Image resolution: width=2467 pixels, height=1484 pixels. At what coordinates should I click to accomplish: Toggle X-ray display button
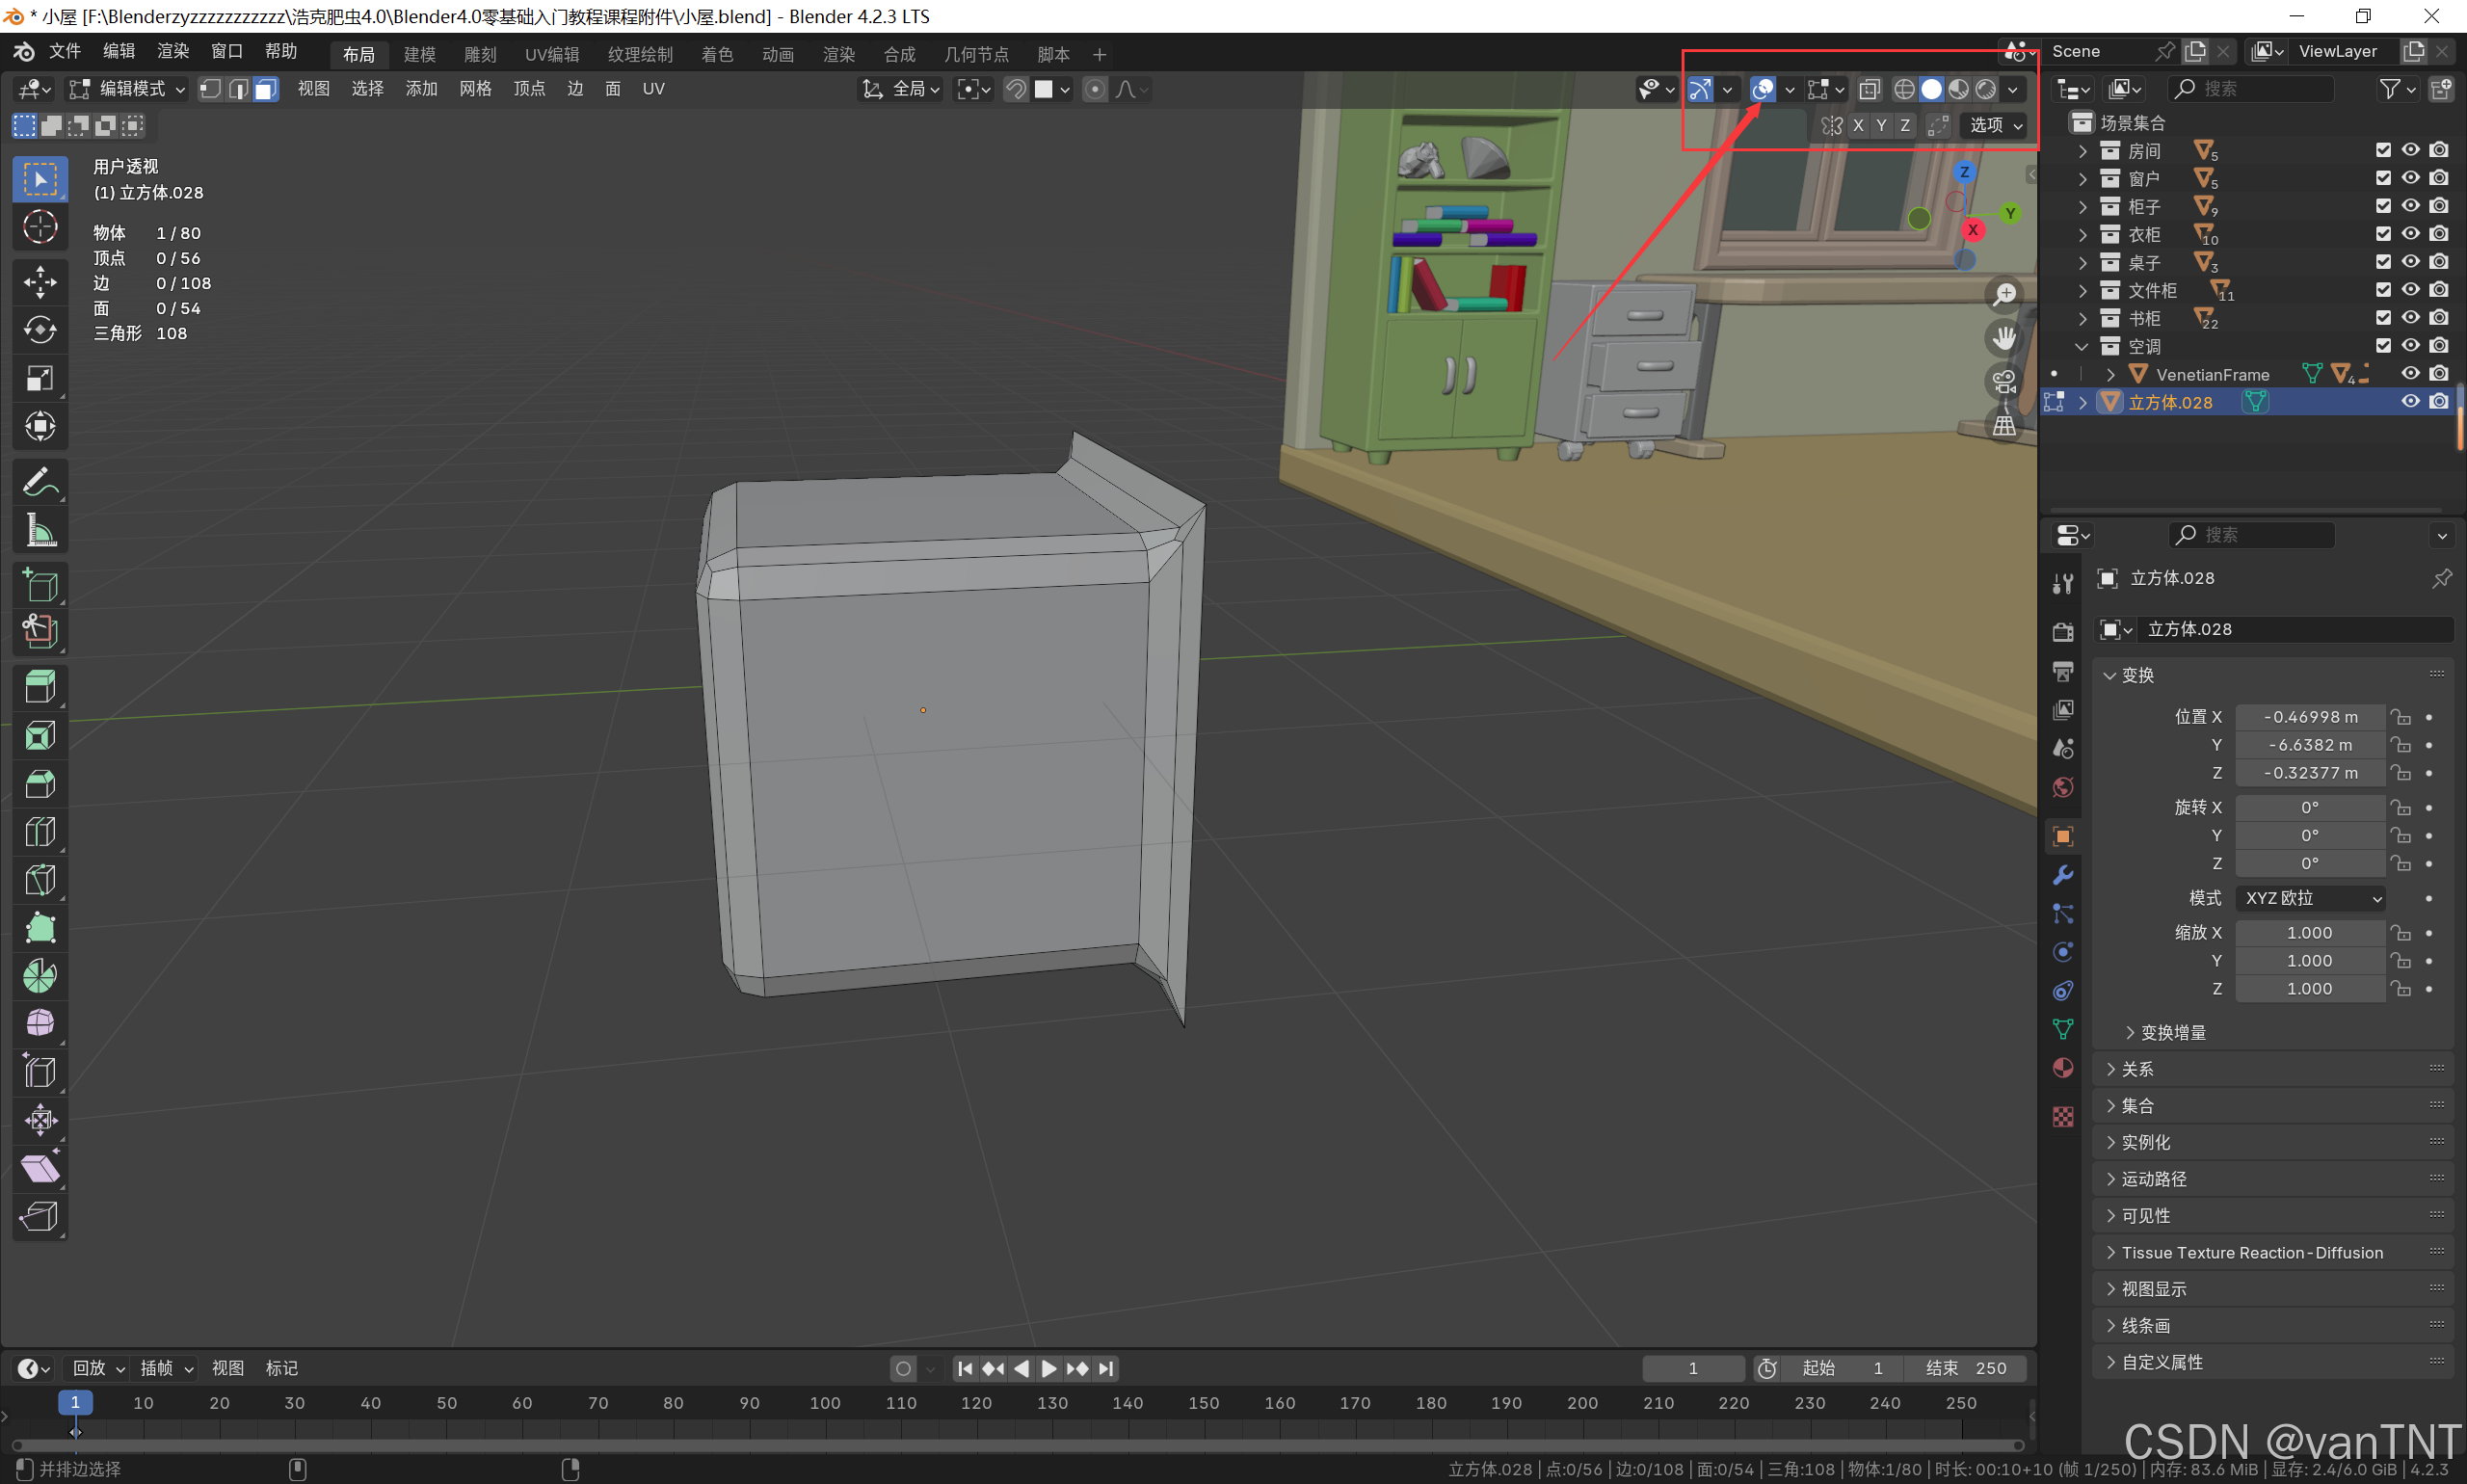pos(1868,89)
